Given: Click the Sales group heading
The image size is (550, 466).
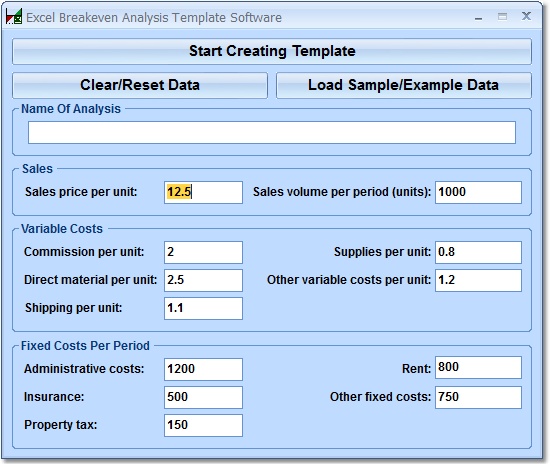Looking at the screenshot, I should tap(37, 169).
